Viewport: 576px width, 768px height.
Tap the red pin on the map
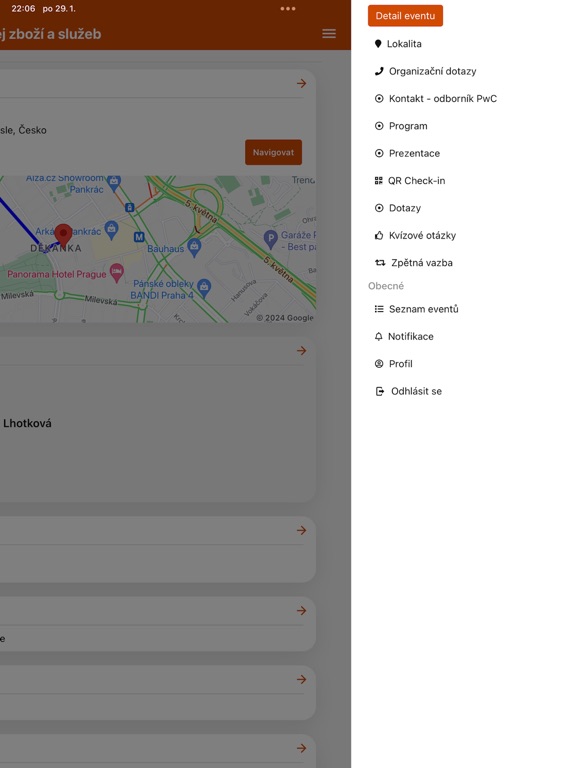pos(63,234)
